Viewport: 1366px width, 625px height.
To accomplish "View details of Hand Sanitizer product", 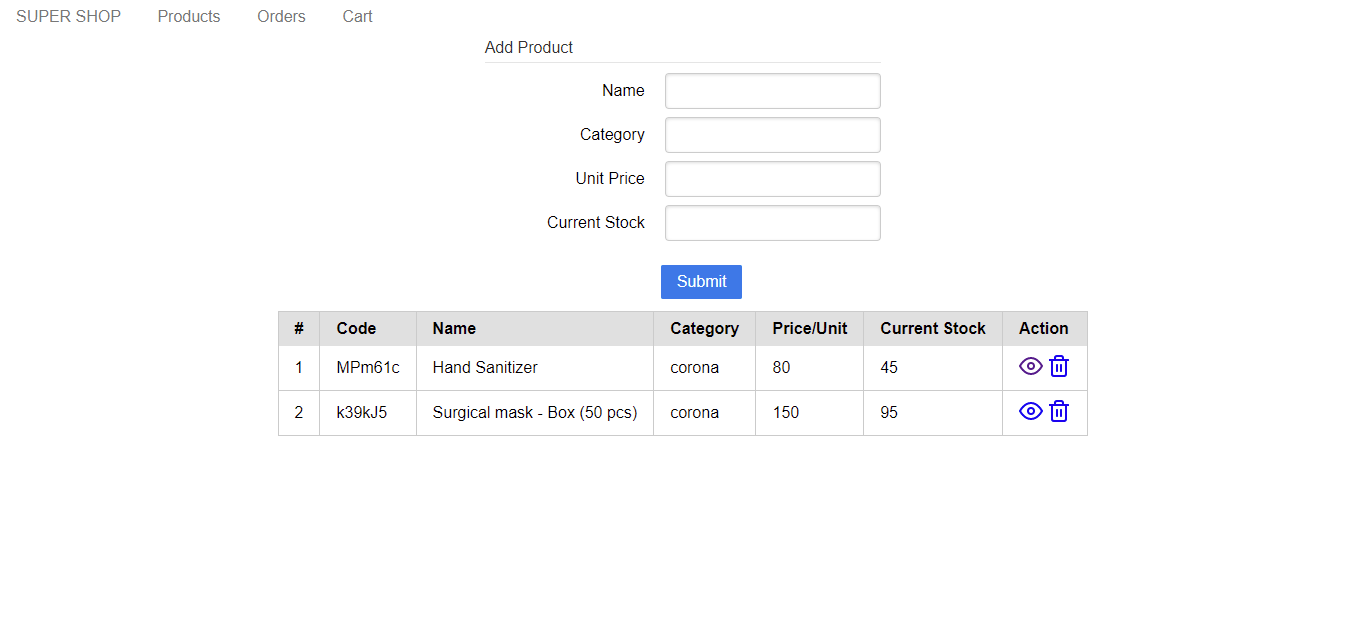I will (1030, 367).
